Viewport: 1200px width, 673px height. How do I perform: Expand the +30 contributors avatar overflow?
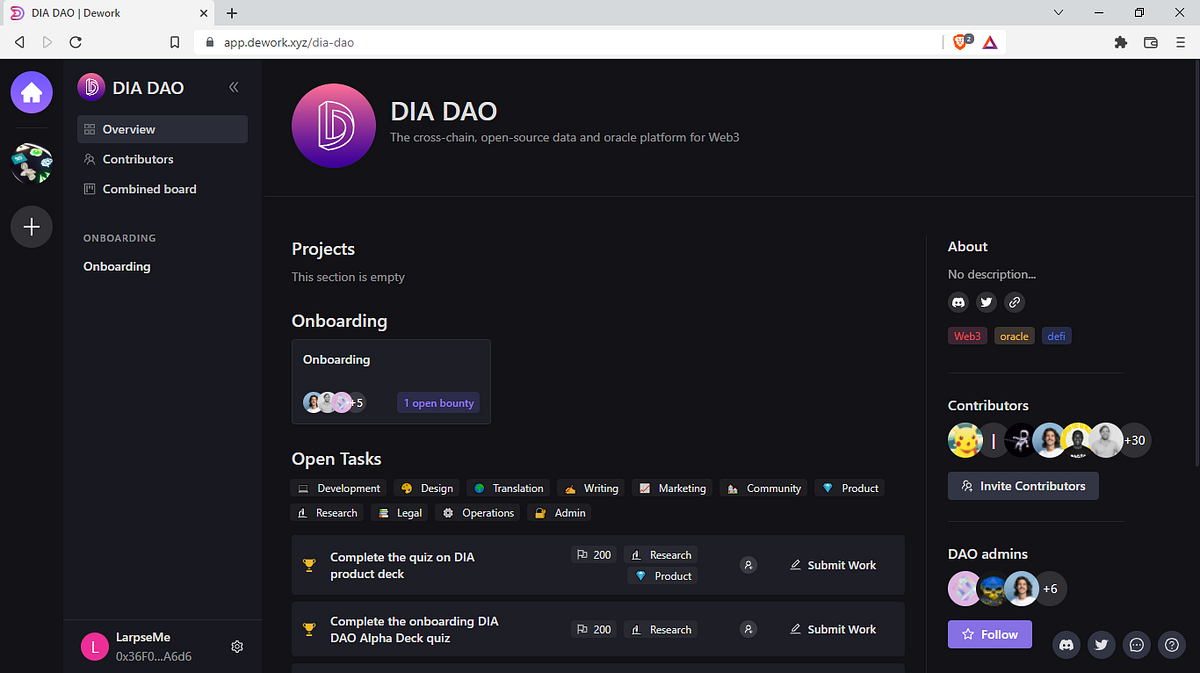(x=1134, y=439)
